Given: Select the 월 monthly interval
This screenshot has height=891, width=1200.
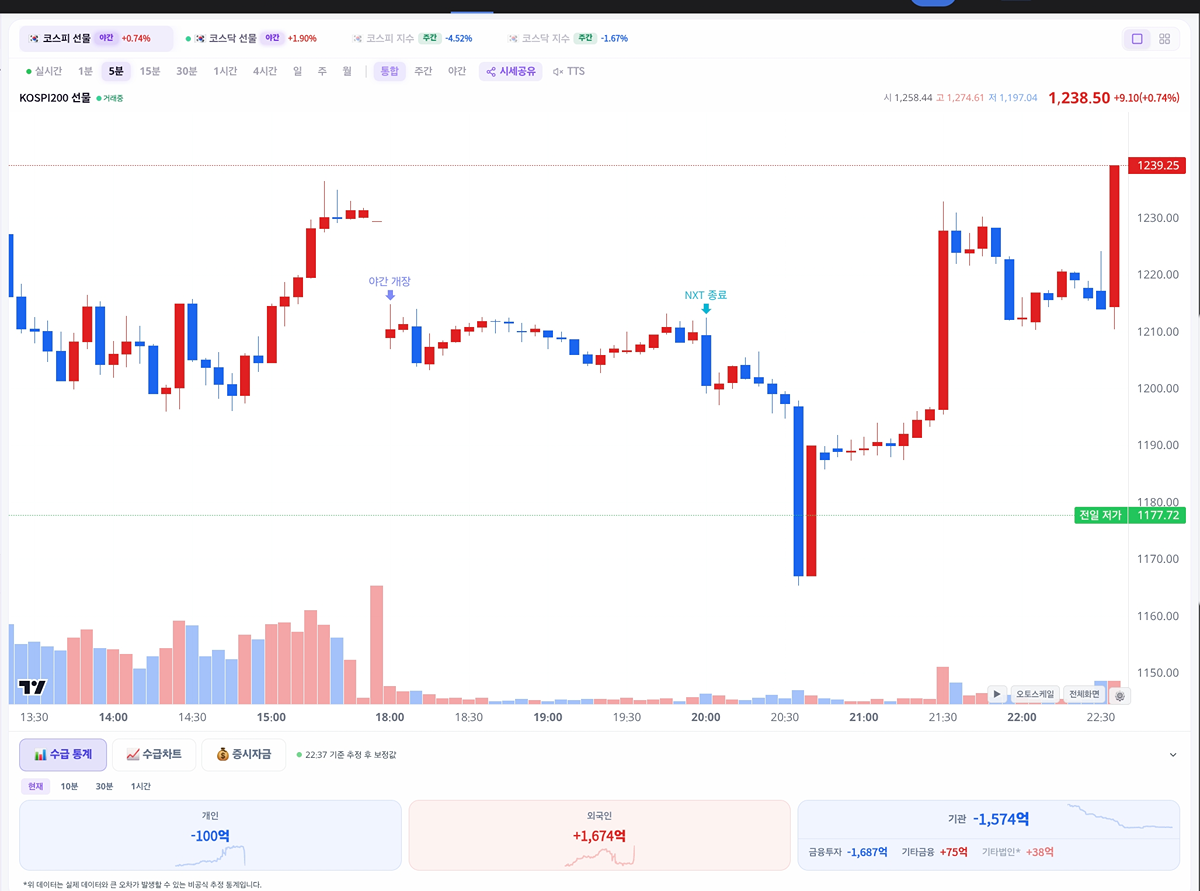Looking at the screenshot, I should [x=347, y=71].
